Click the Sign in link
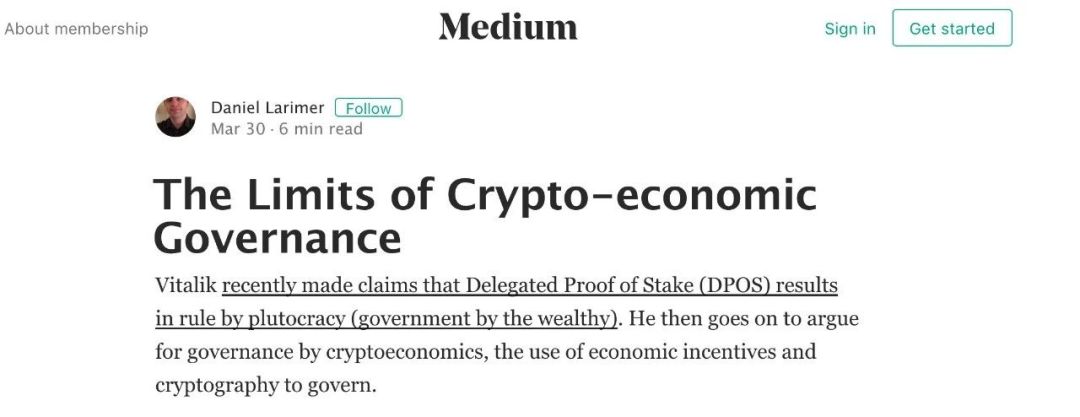Image resolution: width=1080 pixels, height=417 pixels. point(849,29)
